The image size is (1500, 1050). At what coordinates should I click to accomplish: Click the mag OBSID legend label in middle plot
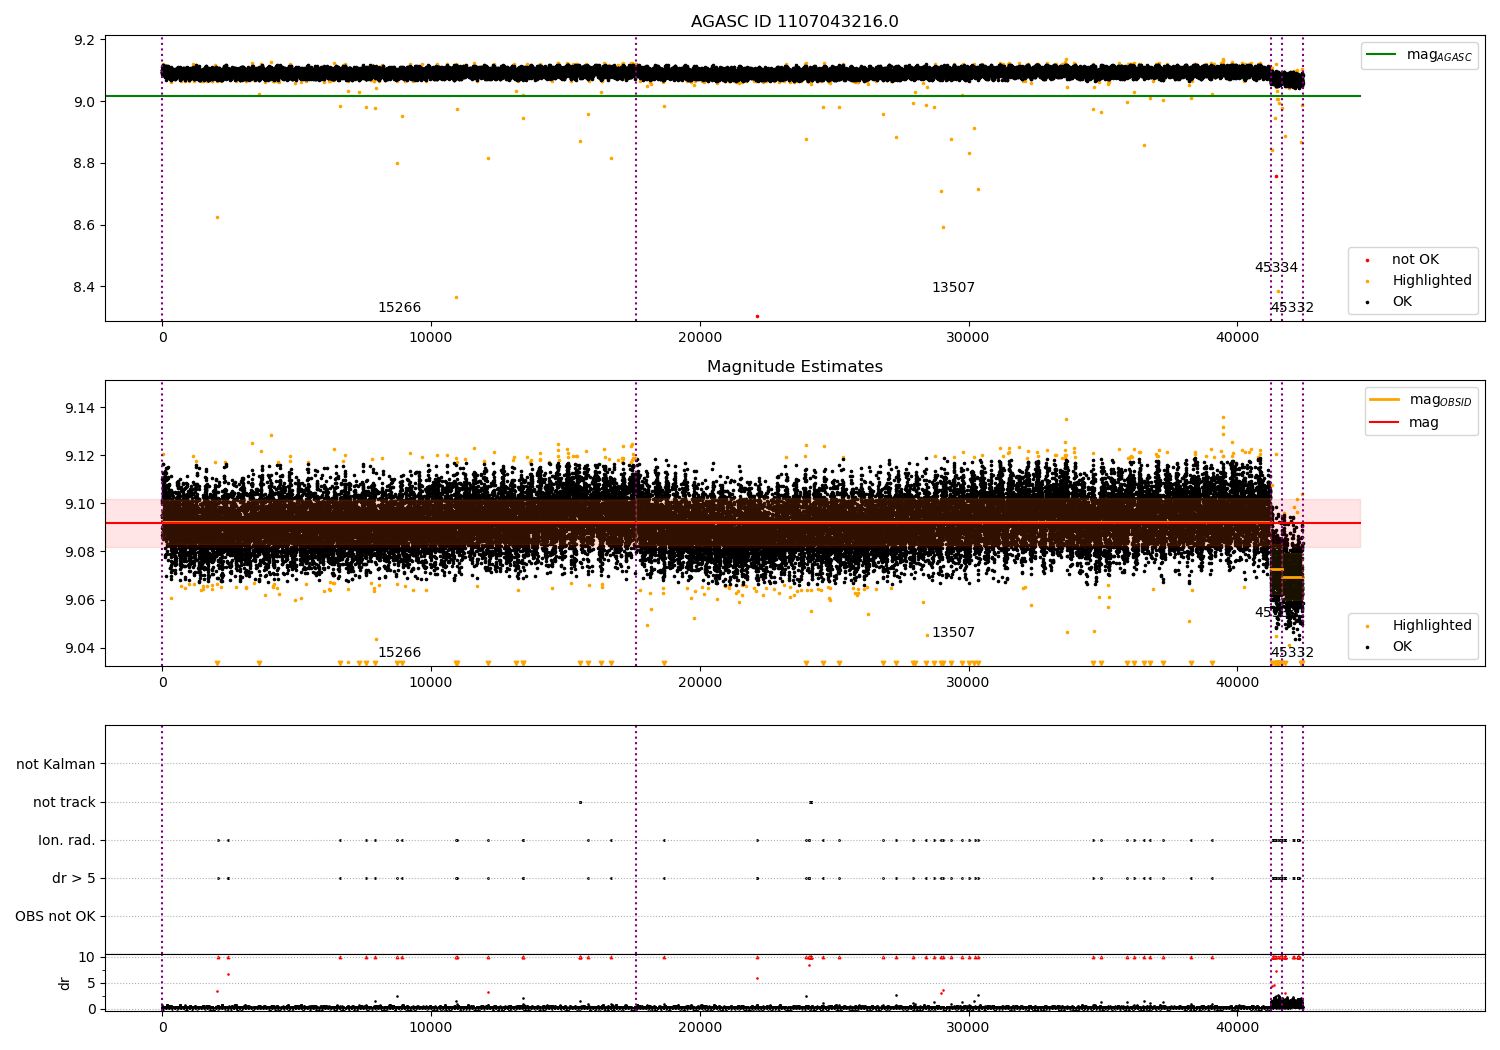(x=1440, y=400)
